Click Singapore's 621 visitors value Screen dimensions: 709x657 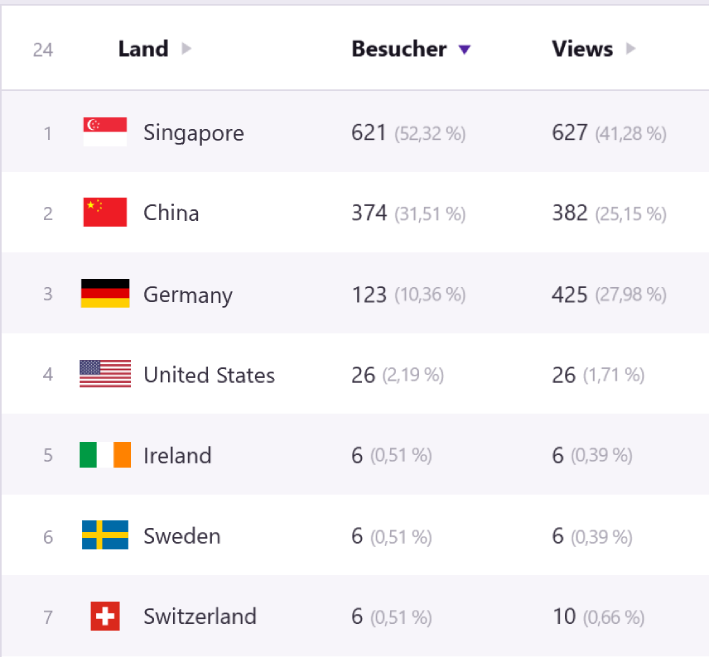pyautogui.click(x=369, y=133)
